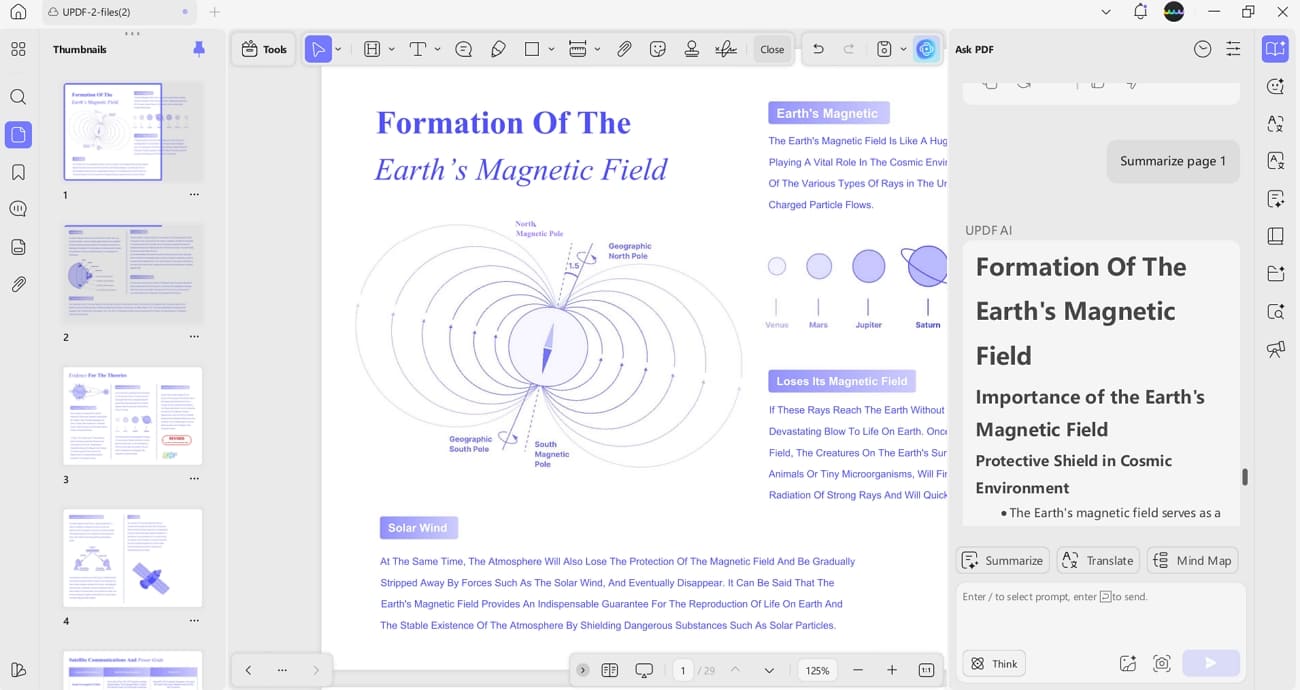Expand the shape tool dropdown

pos(550,48)
